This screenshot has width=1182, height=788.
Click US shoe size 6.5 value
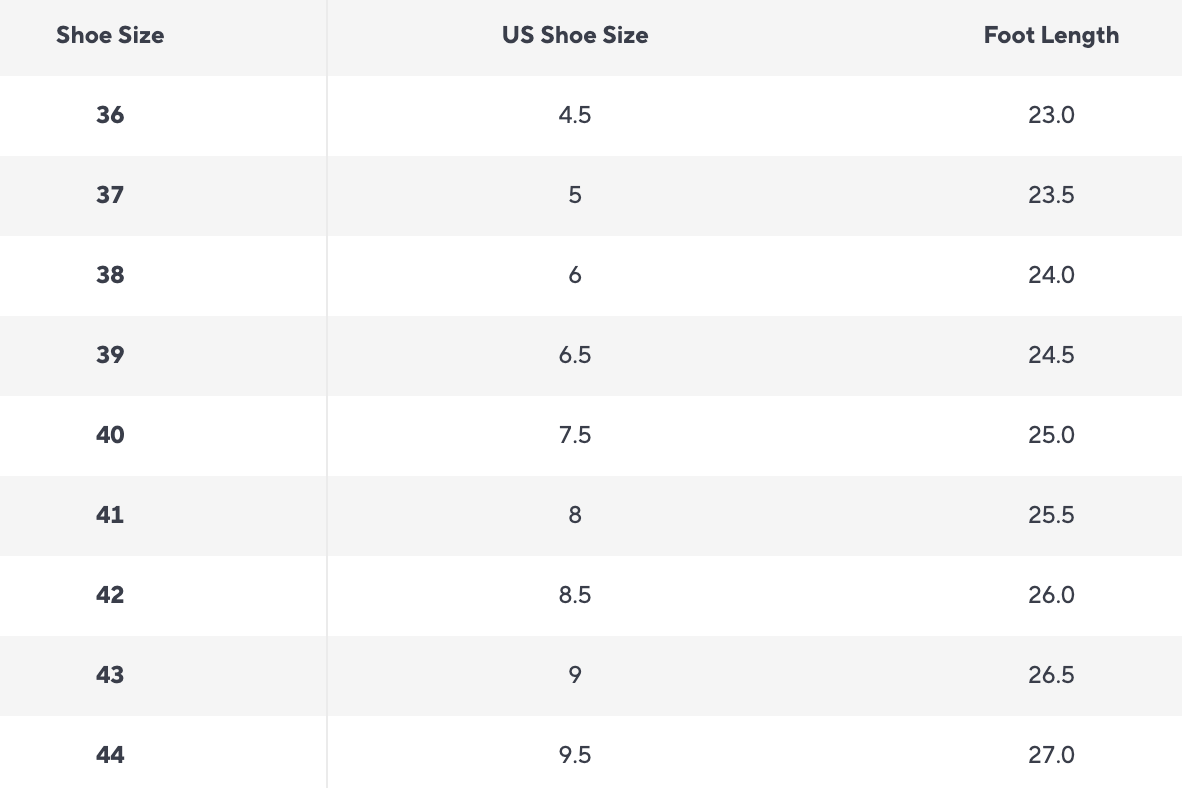tap(575, 355)
